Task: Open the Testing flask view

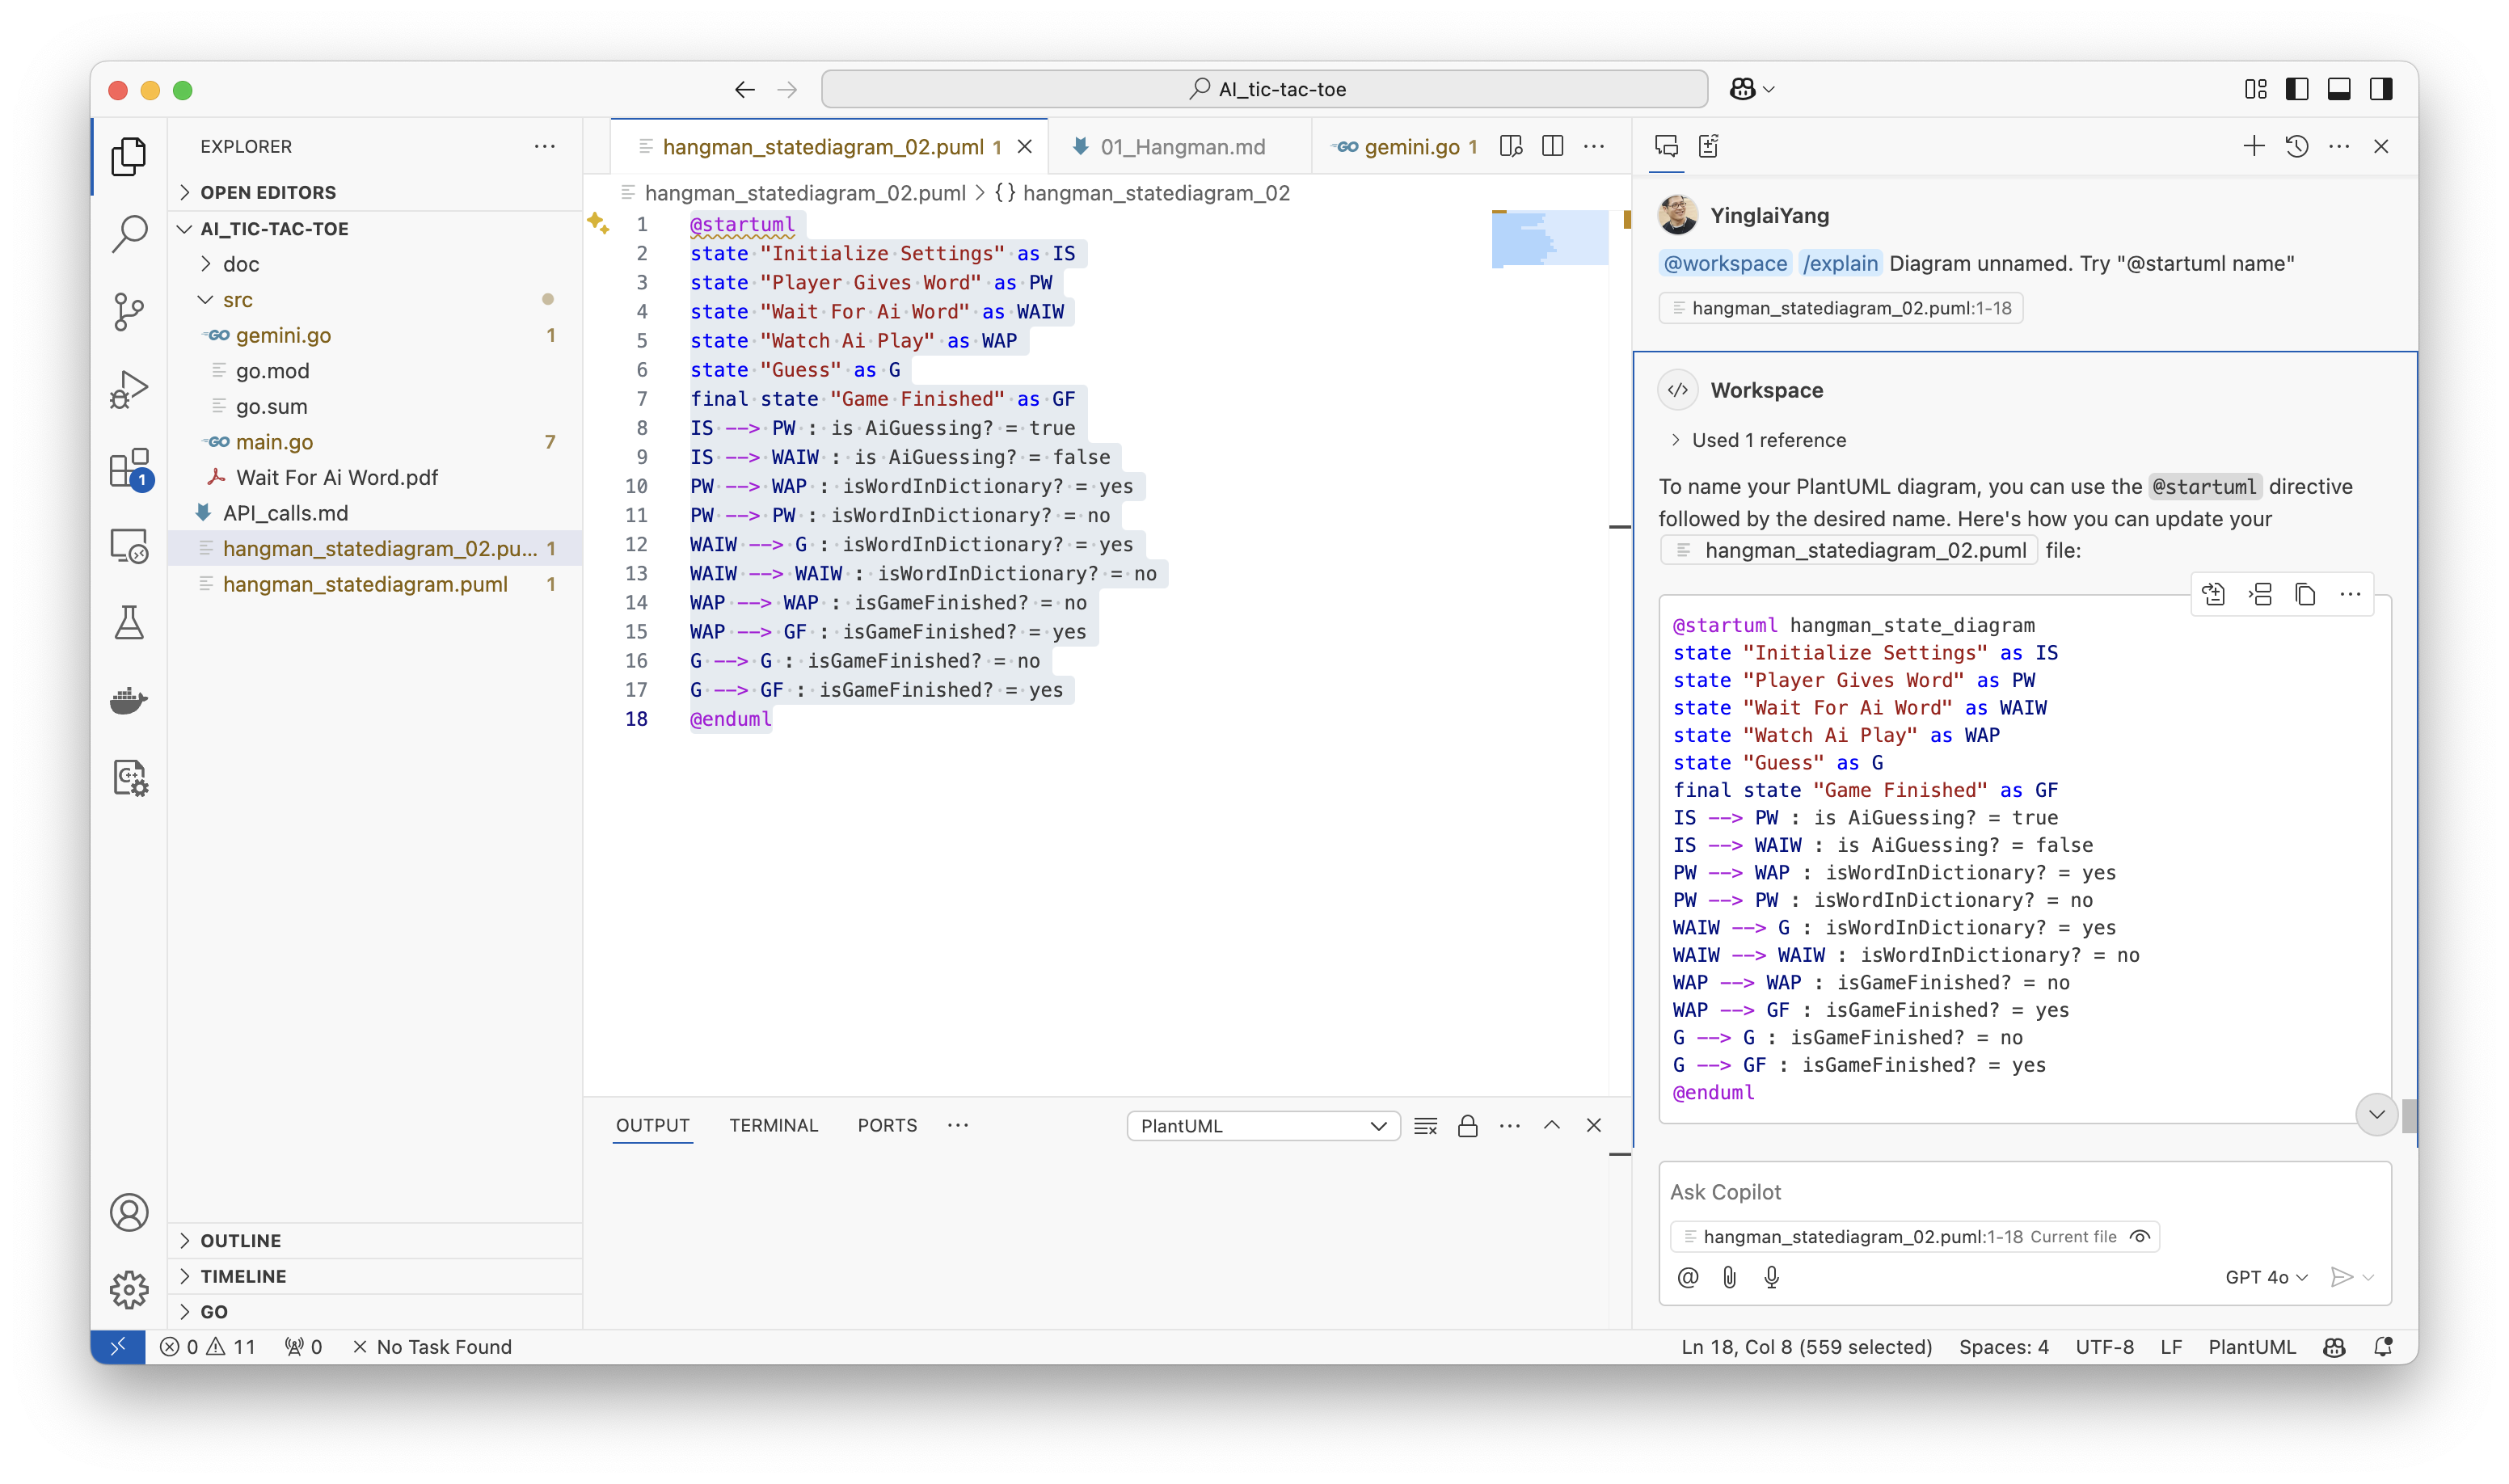Action: 129,622
